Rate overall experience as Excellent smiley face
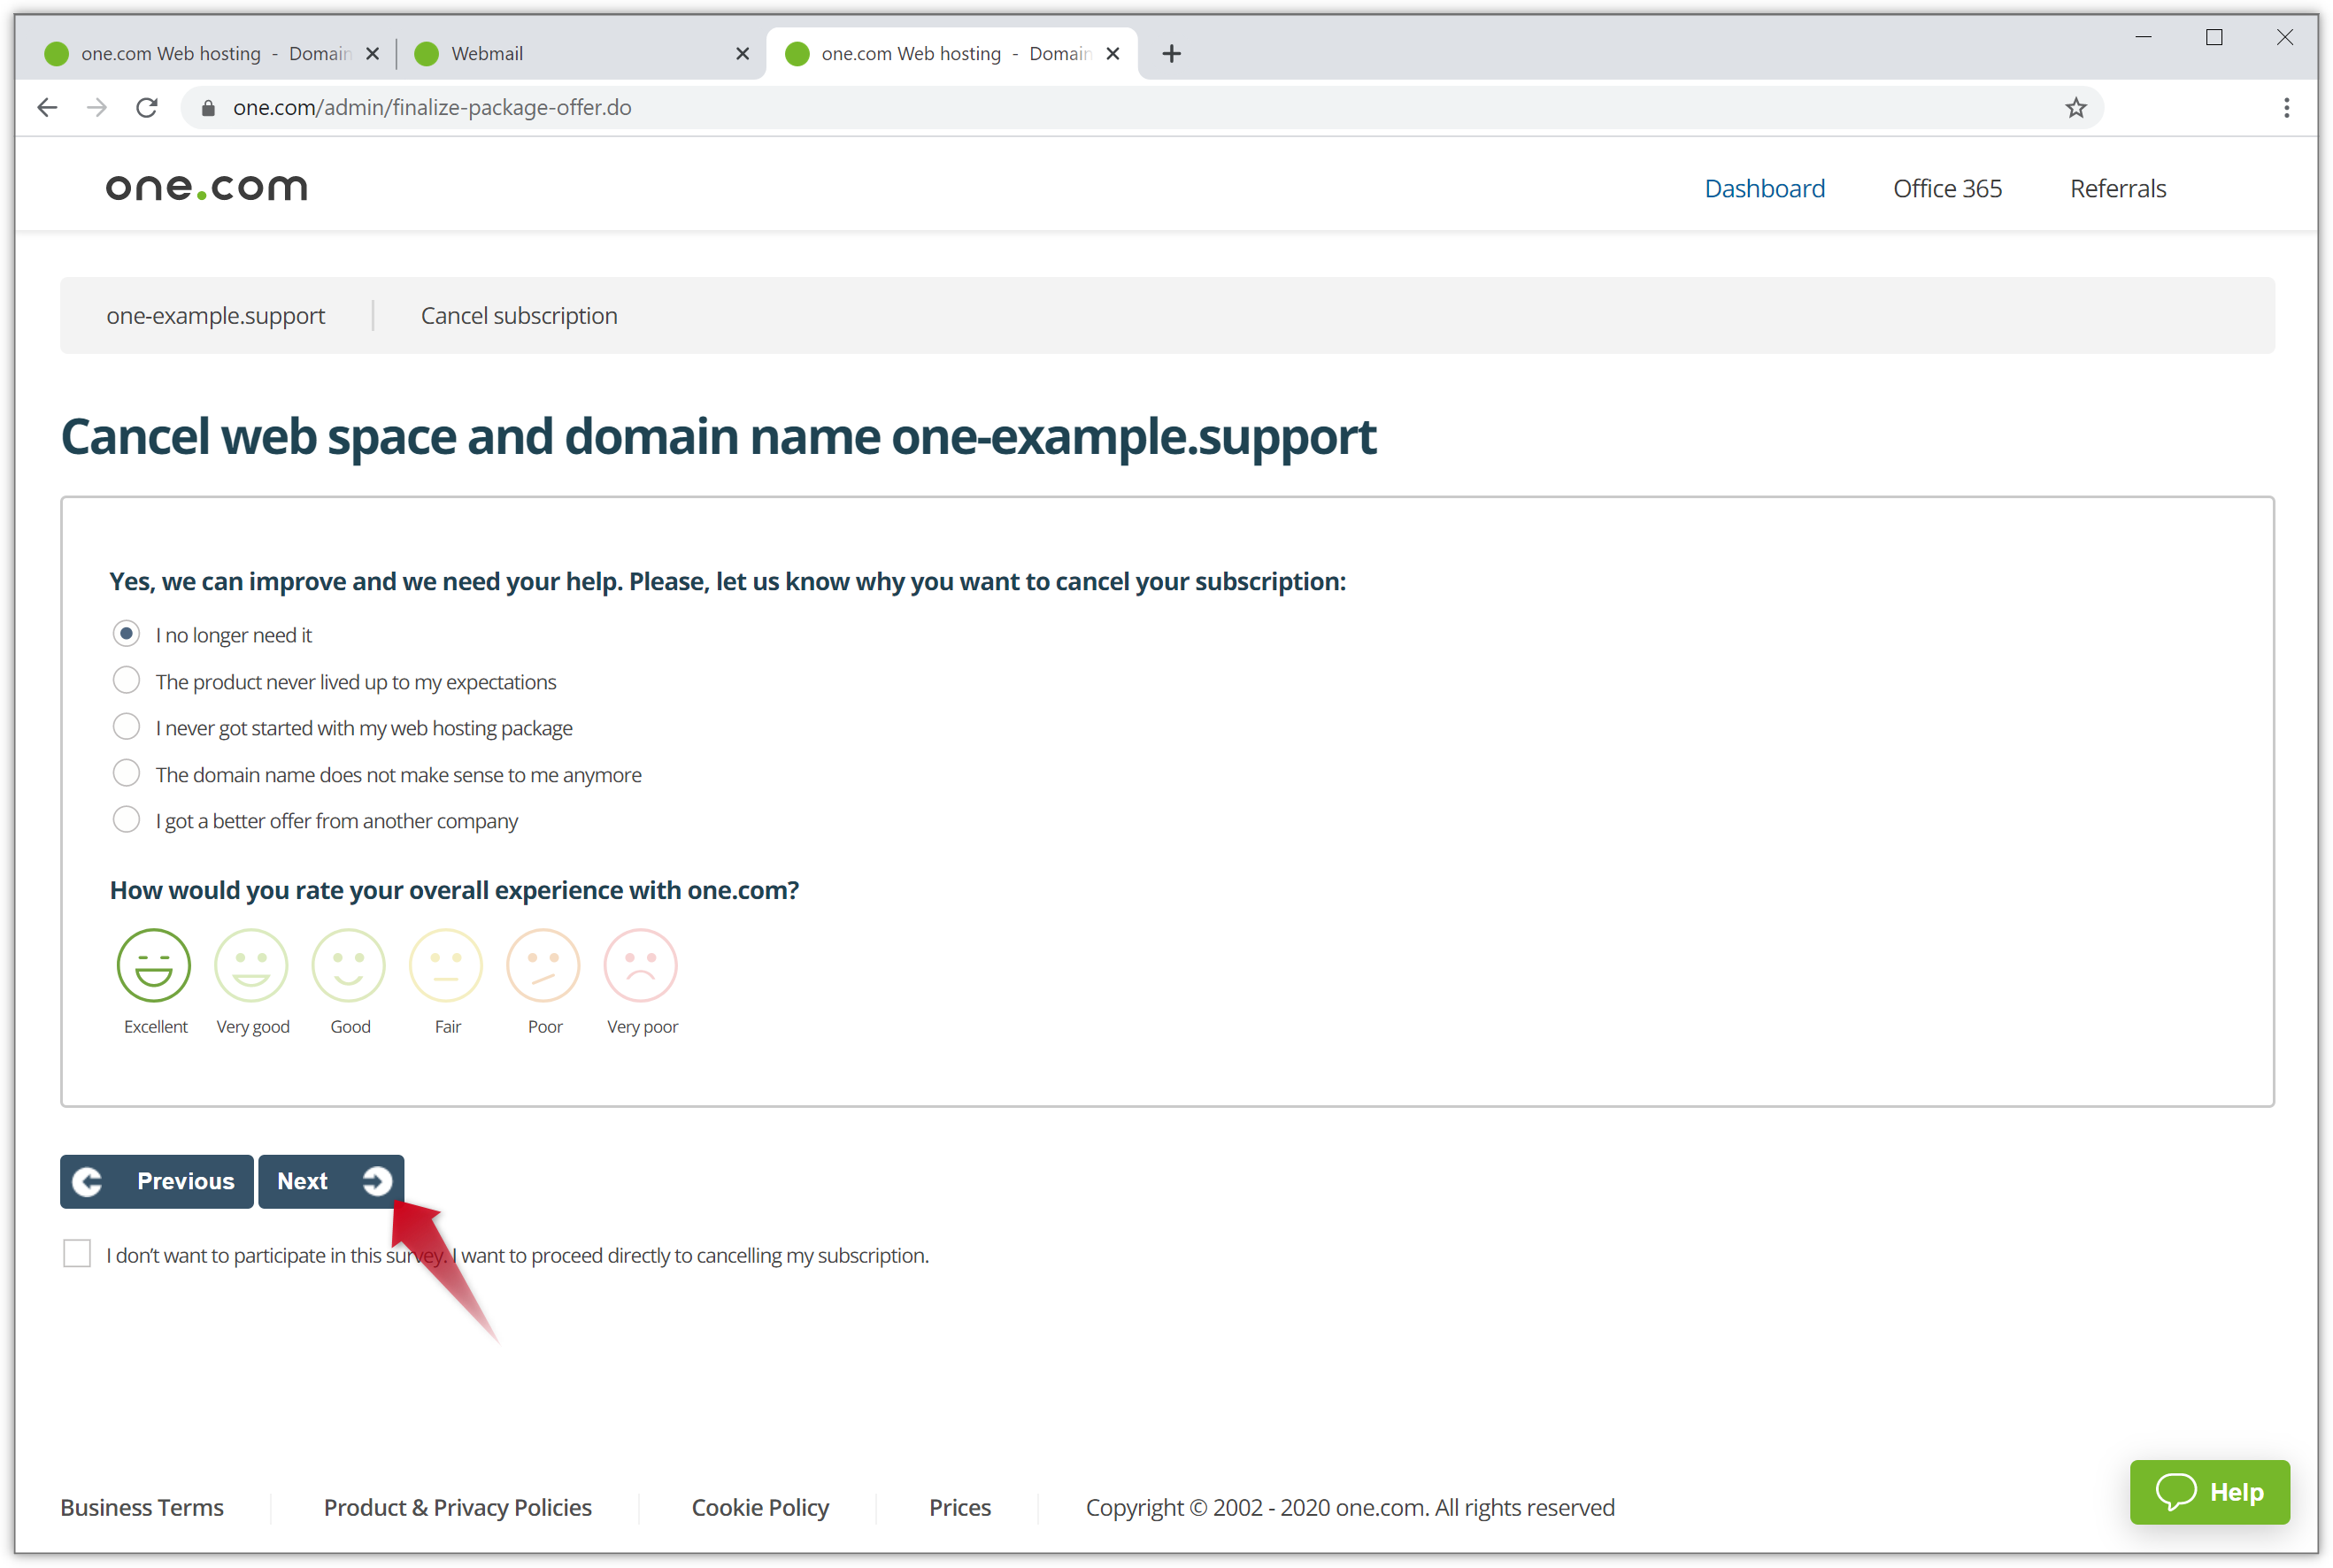This screenshot has width=2333, height=1568. 152,966
